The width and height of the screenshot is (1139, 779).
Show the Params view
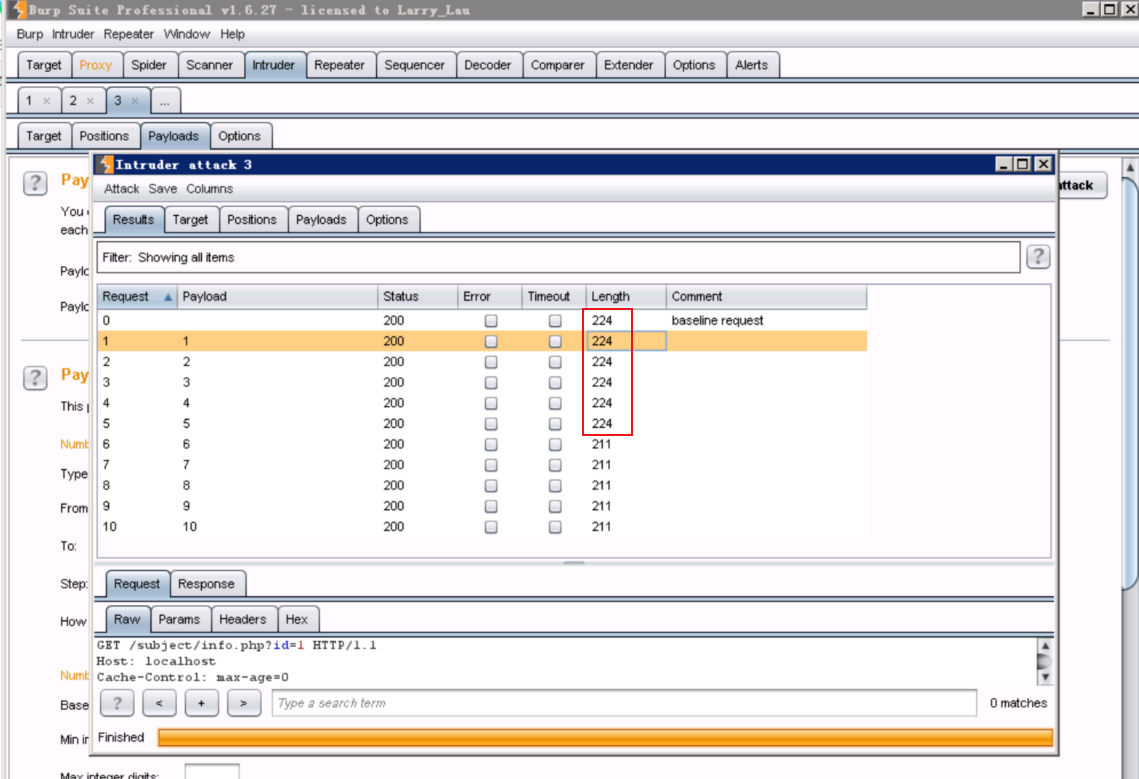click(x=179, y=619)
